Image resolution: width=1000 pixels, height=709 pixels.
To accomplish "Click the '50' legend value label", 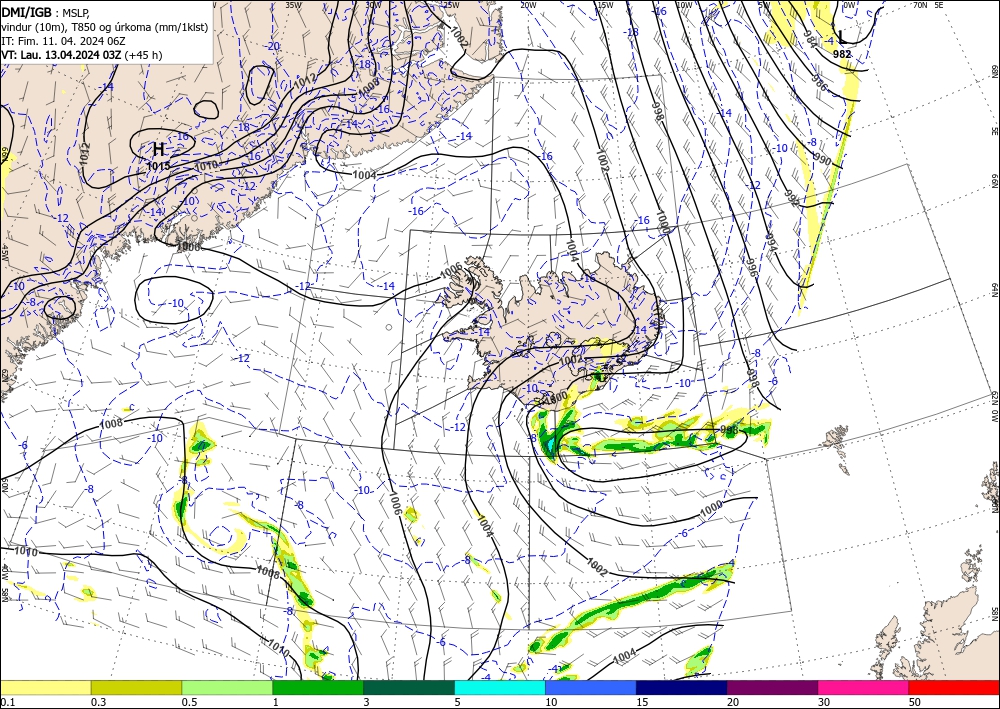I will click(915, 702).
